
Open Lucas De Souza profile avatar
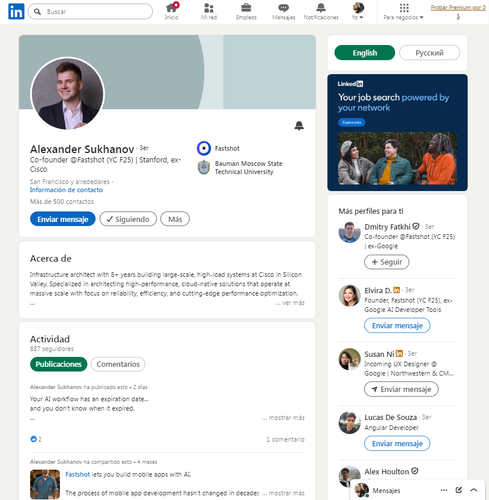coord(349,422)
